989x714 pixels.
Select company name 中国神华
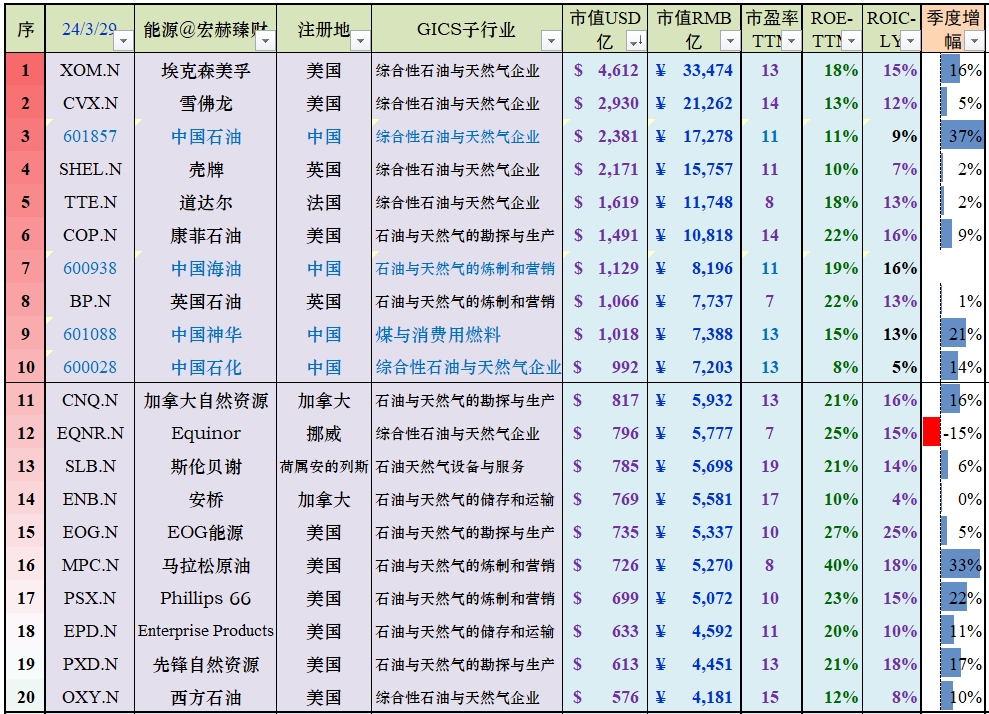[x=206, y=334]
